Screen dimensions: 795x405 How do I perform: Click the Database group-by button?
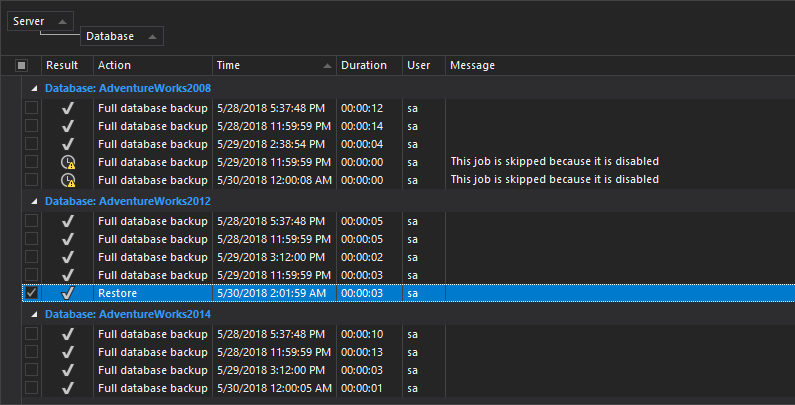tap(111, 37)
